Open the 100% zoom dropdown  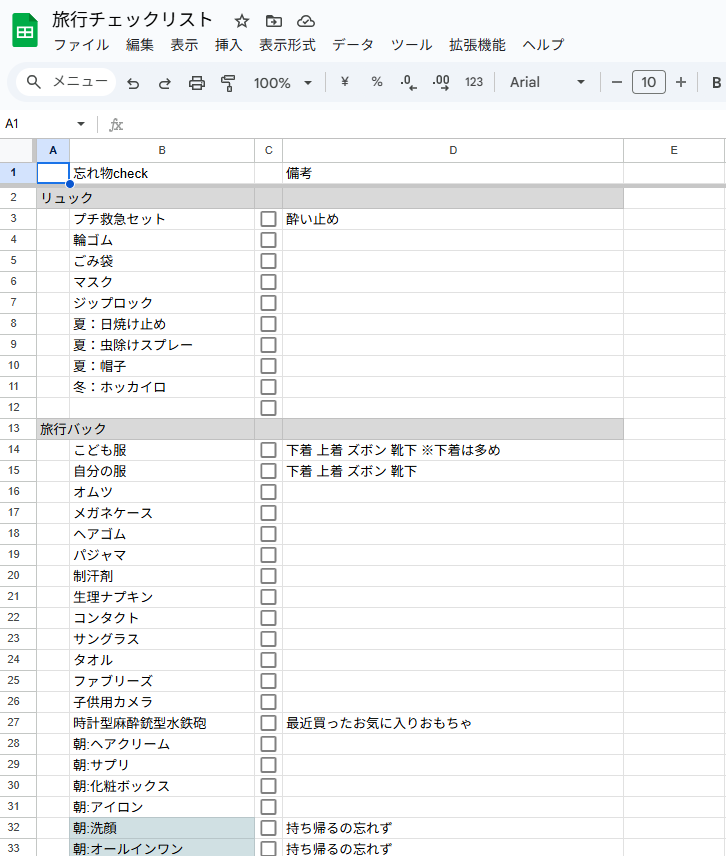pos(283,83)
